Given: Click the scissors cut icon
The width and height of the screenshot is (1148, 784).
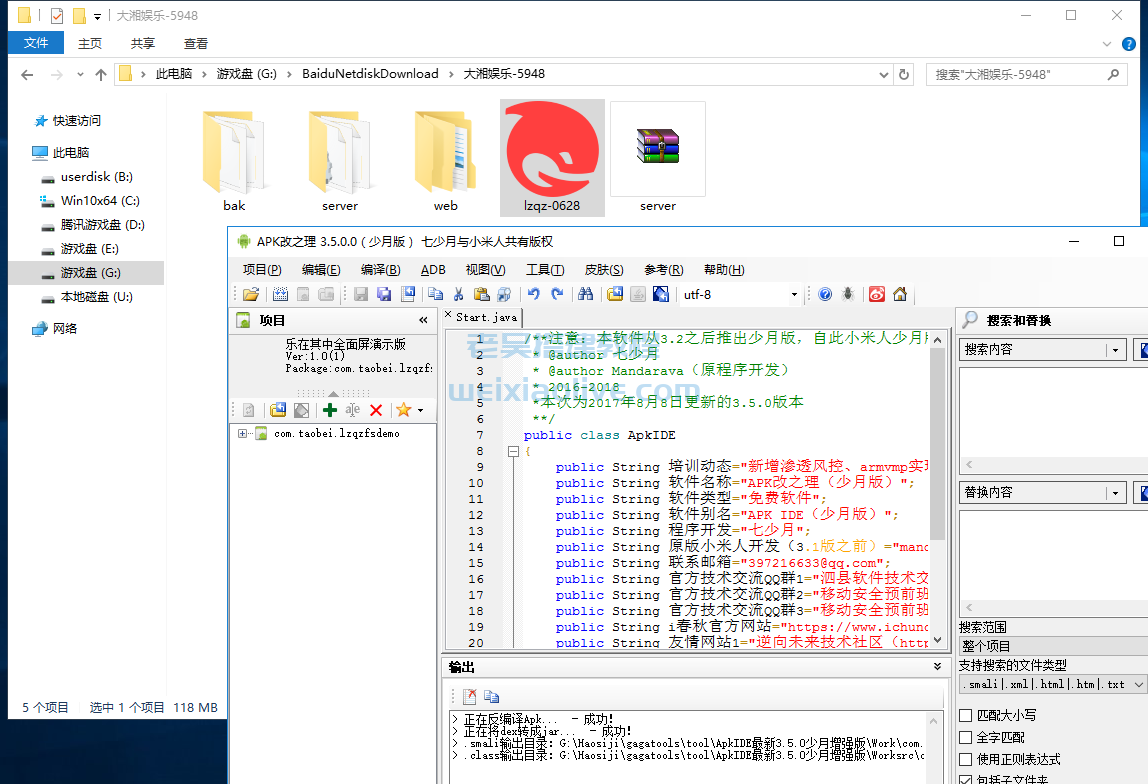Looking at the screenshot, I should 458,295.
